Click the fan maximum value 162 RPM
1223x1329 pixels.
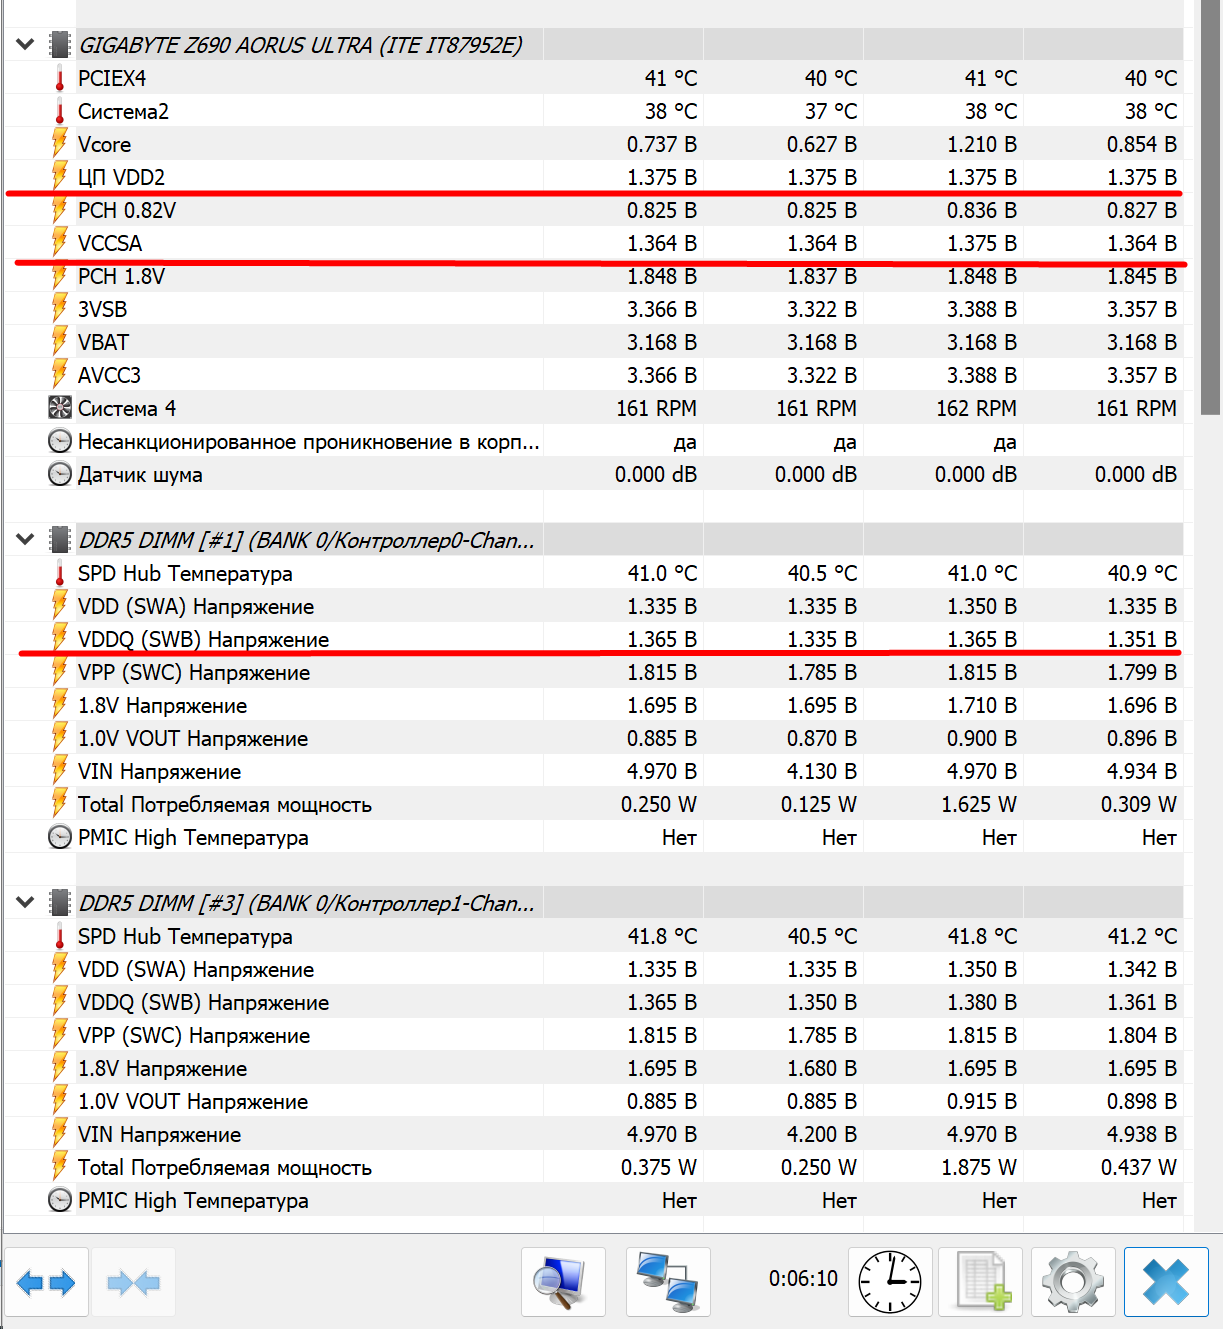pos(976,408)
